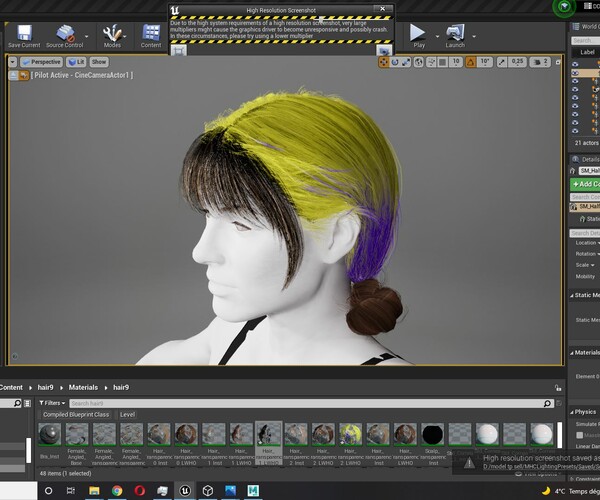Open the Perspective view mode menu
This screenshot has width=600, height=500.
pos(41,62)
